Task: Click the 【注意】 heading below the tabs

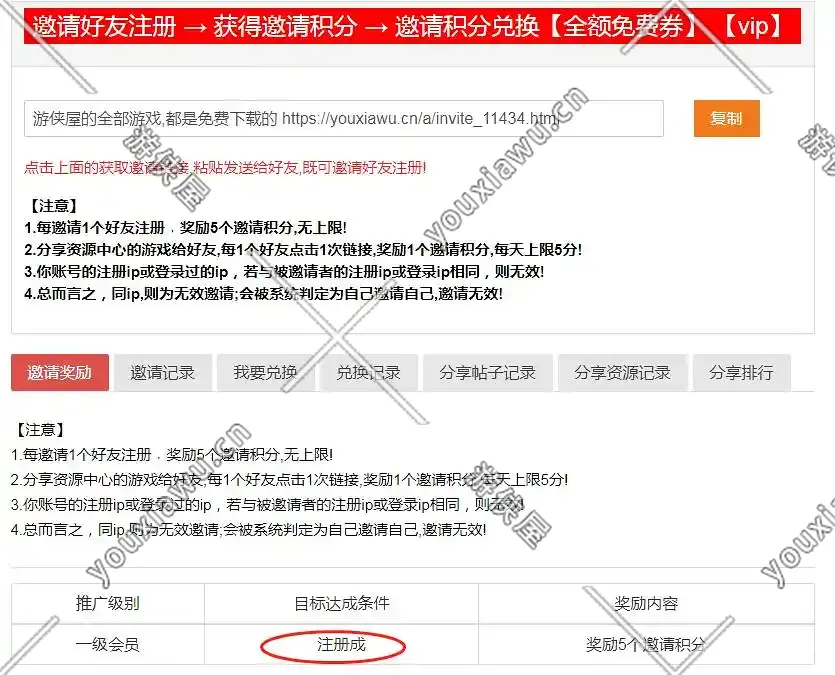Action: coord(40,430)
